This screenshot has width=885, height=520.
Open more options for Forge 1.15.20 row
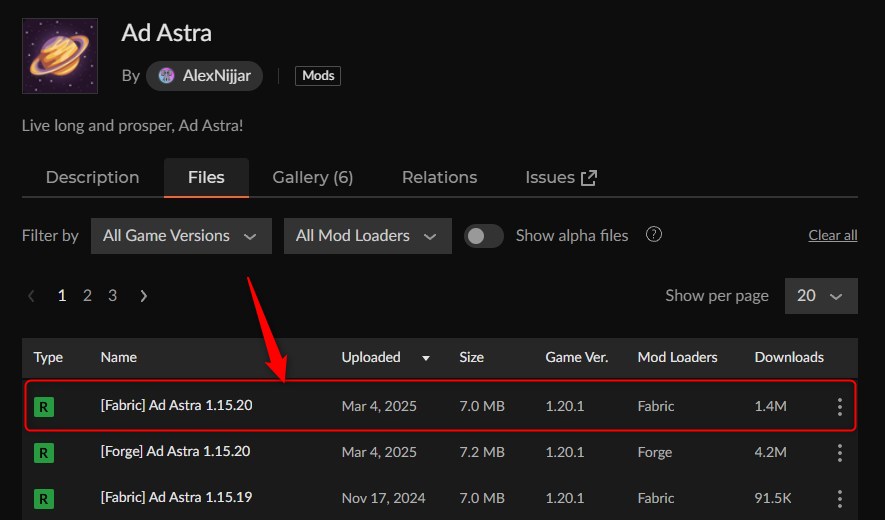pyautogui.click(x=840, y=453)
